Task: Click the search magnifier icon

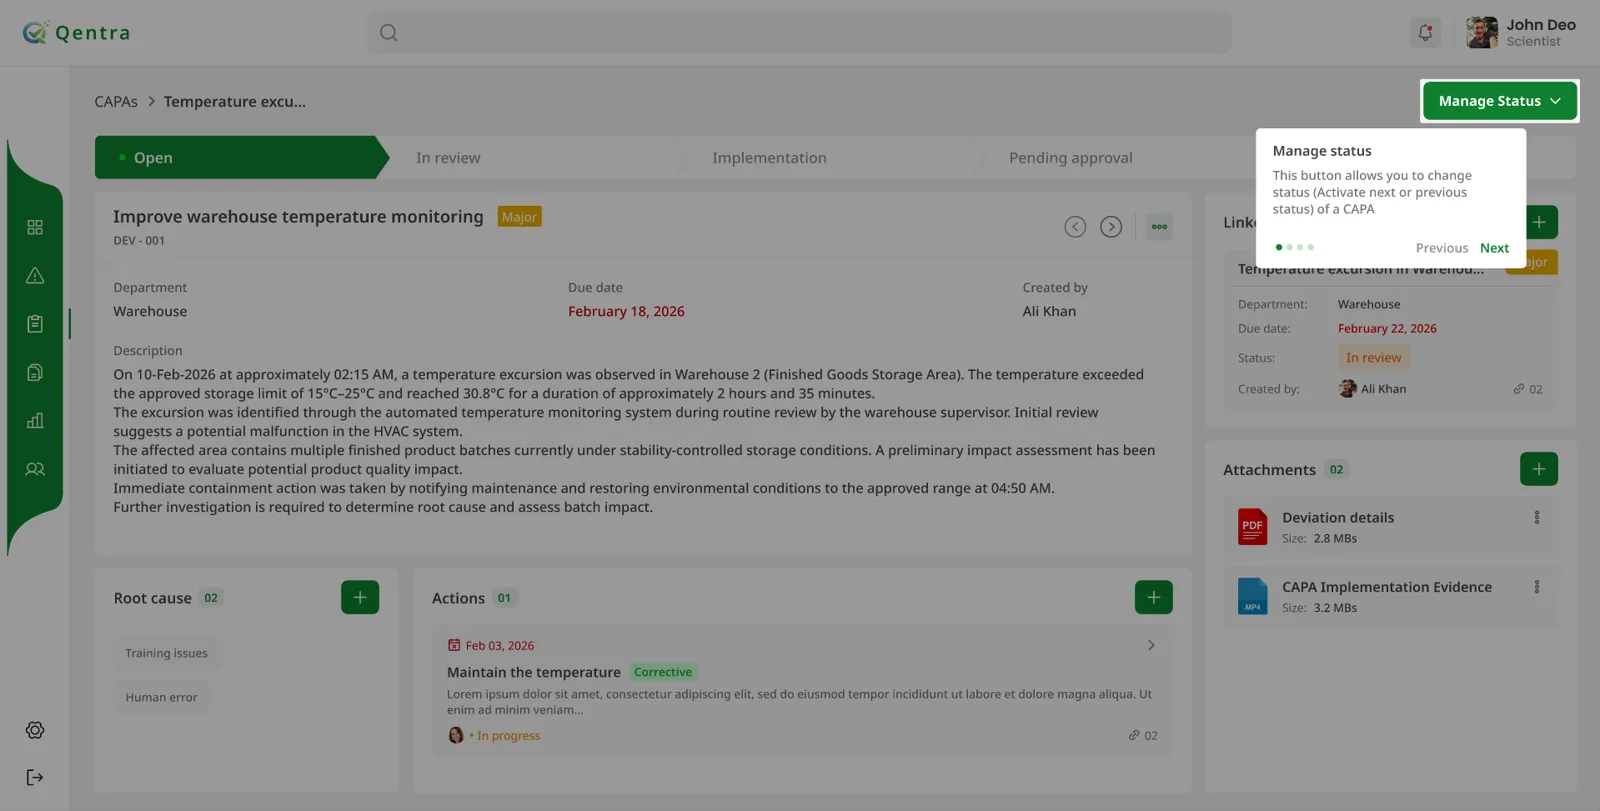Action: [x=389, y=33]
